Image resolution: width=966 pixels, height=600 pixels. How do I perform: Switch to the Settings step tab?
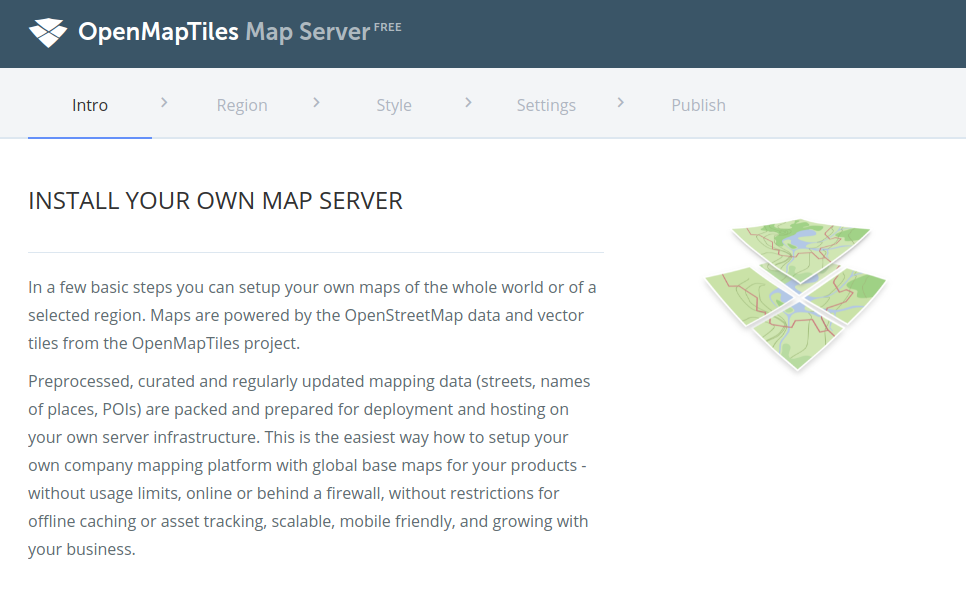point(546,105)
